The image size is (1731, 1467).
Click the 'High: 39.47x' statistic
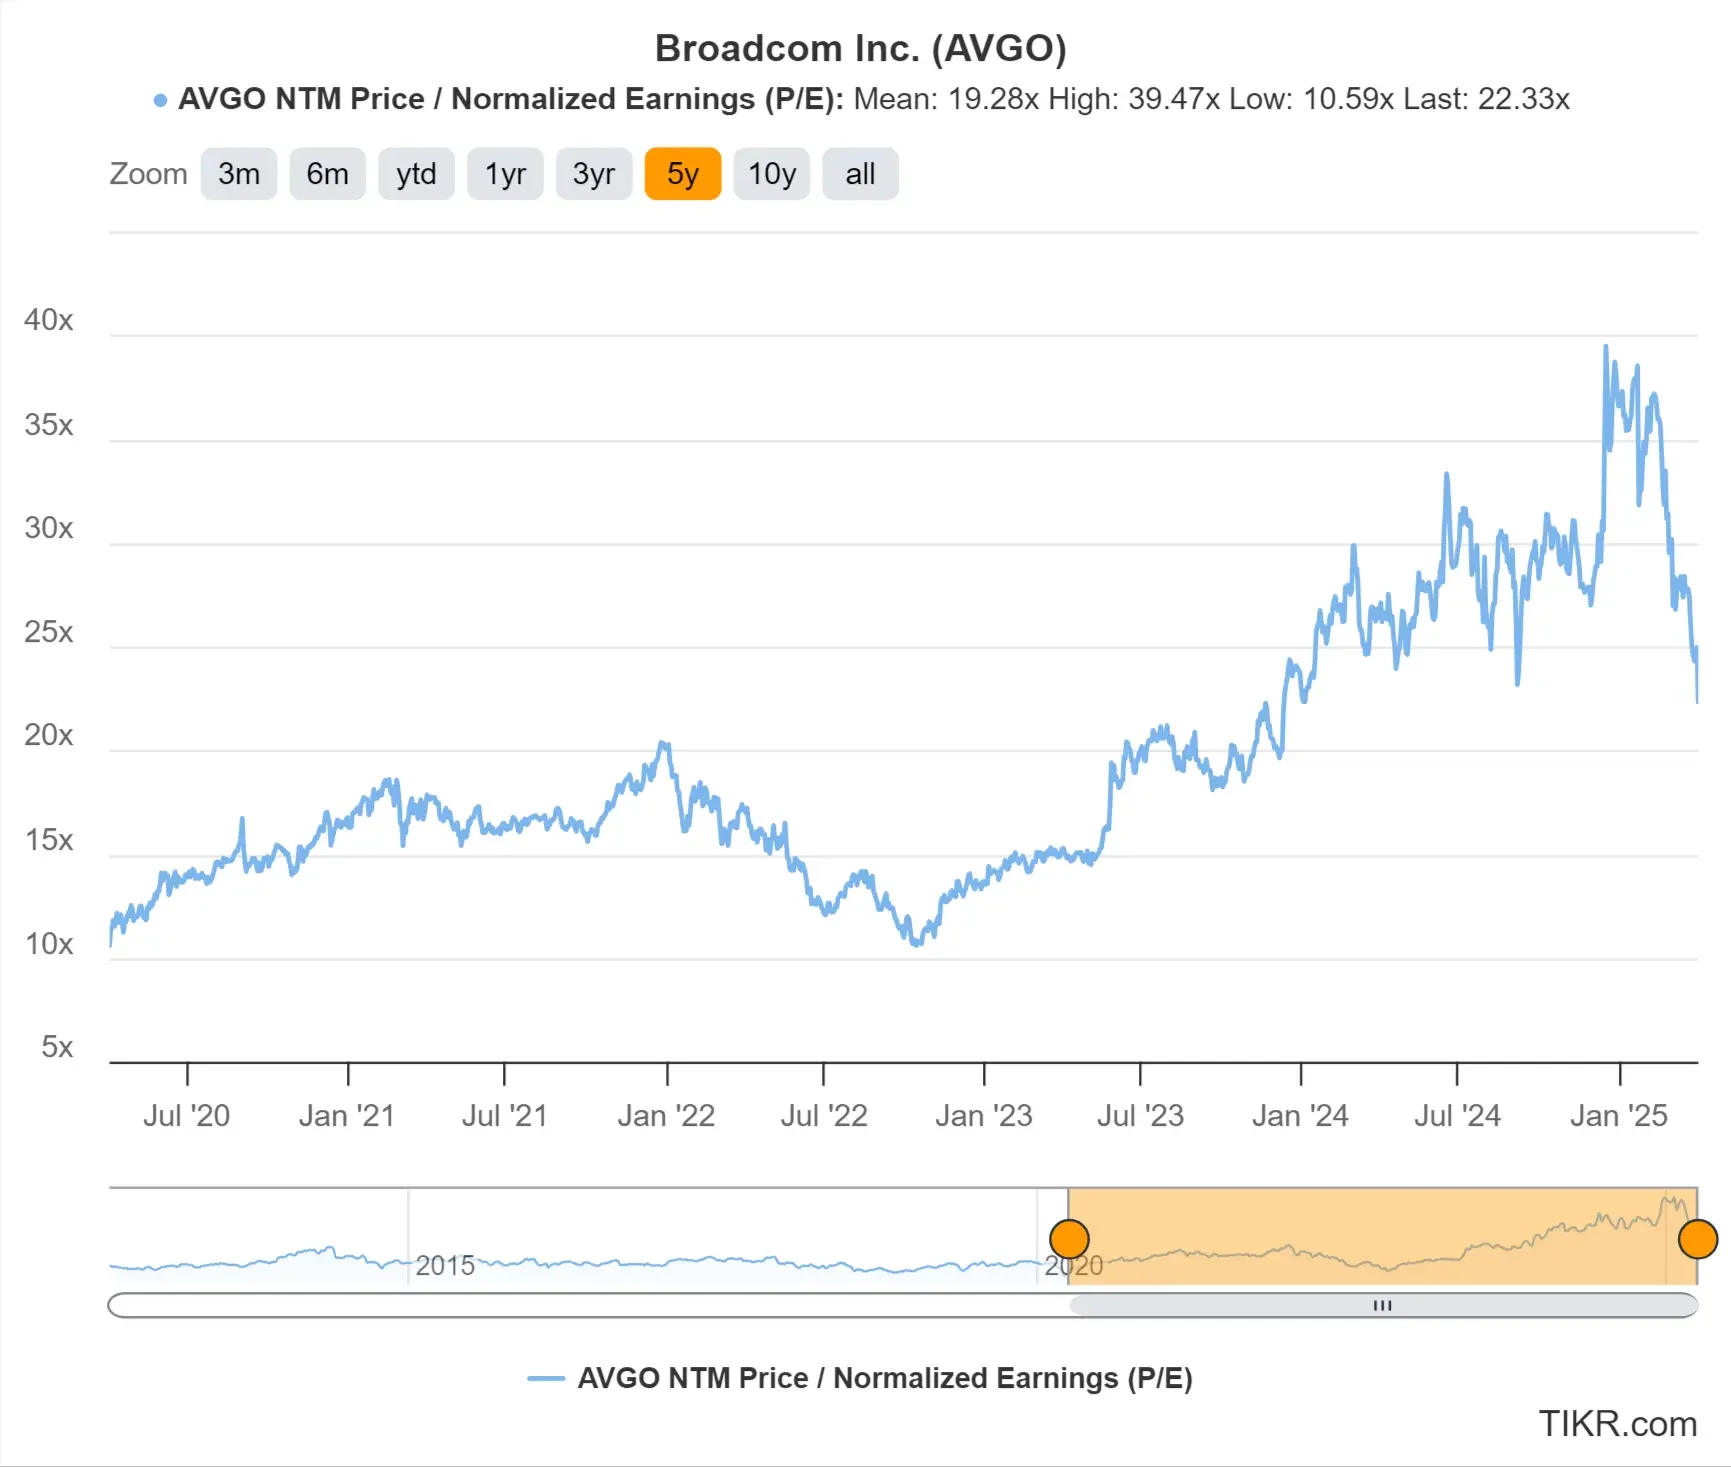tap(1134, 99)
